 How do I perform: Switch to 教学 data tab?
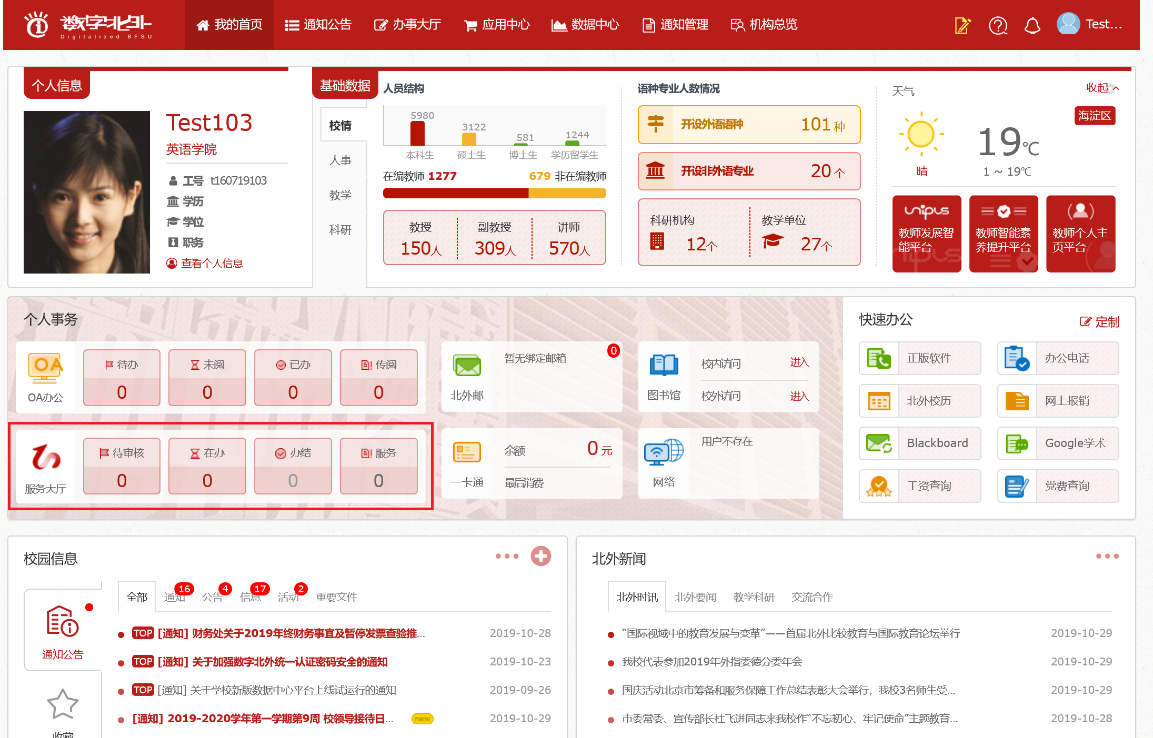pos(340,195)
